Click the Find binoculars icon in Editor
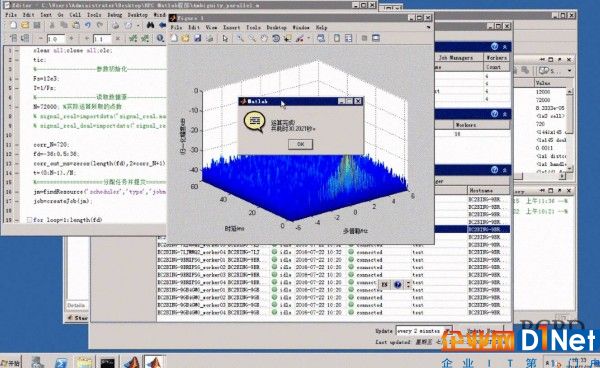Viewport: 600px width, 368px height. [x=150, y=26]
